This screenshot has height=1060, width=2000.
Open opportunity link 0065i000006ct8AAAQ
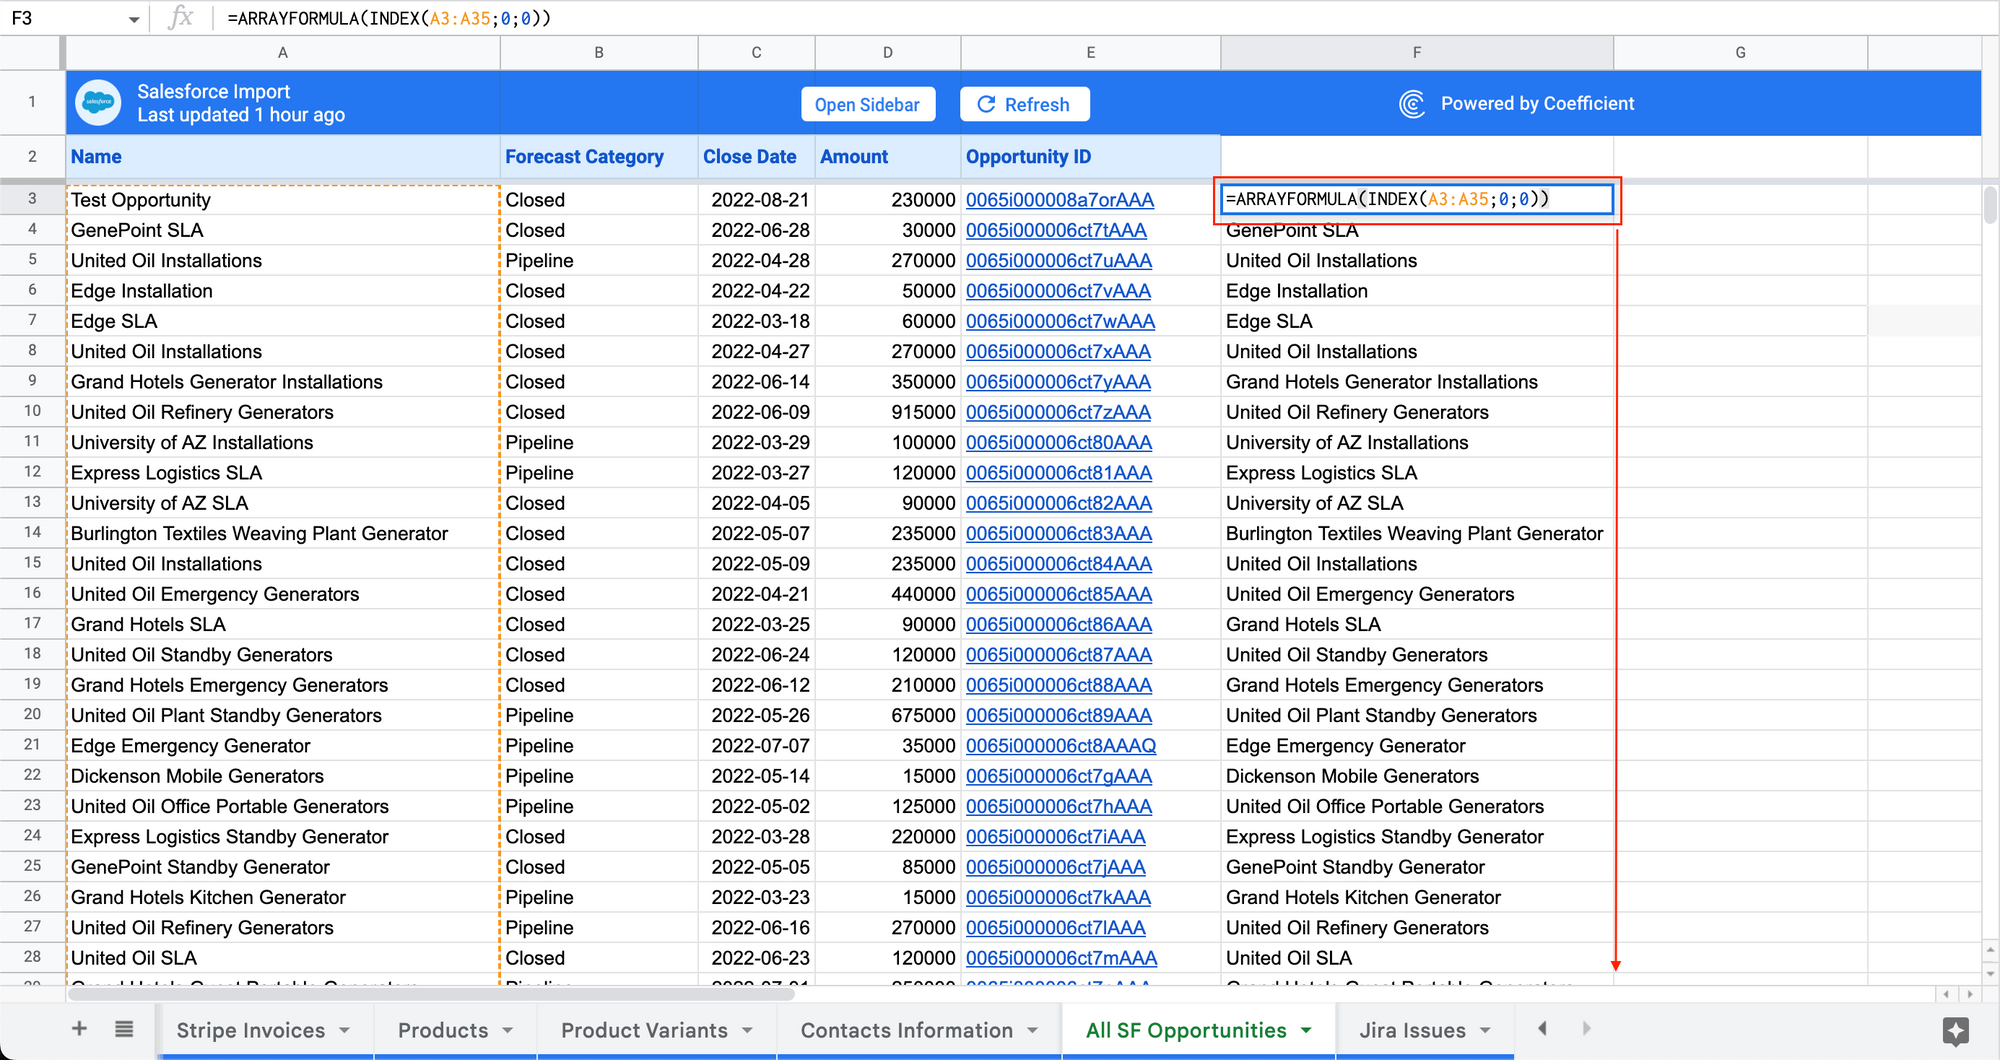point(1061,746)
